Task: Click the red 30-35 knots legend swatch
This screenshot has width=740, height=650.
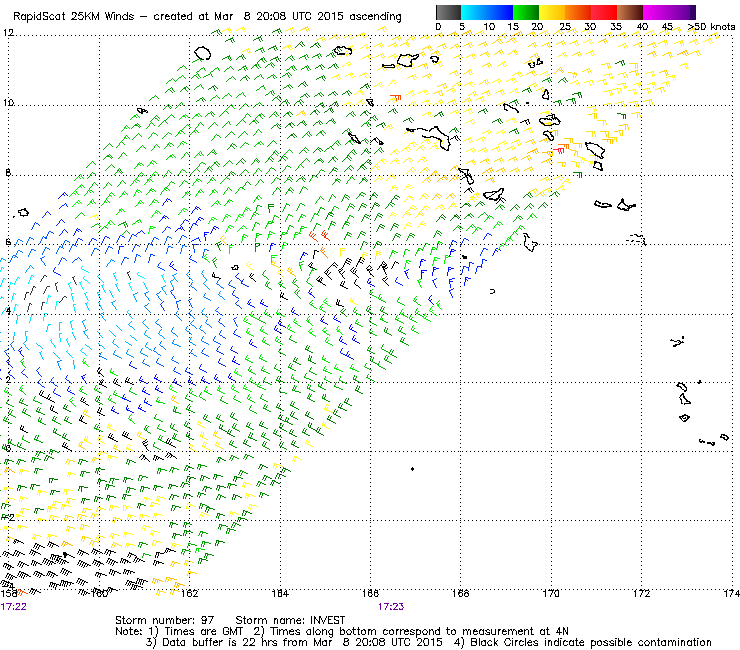Action: click(604, 12)
